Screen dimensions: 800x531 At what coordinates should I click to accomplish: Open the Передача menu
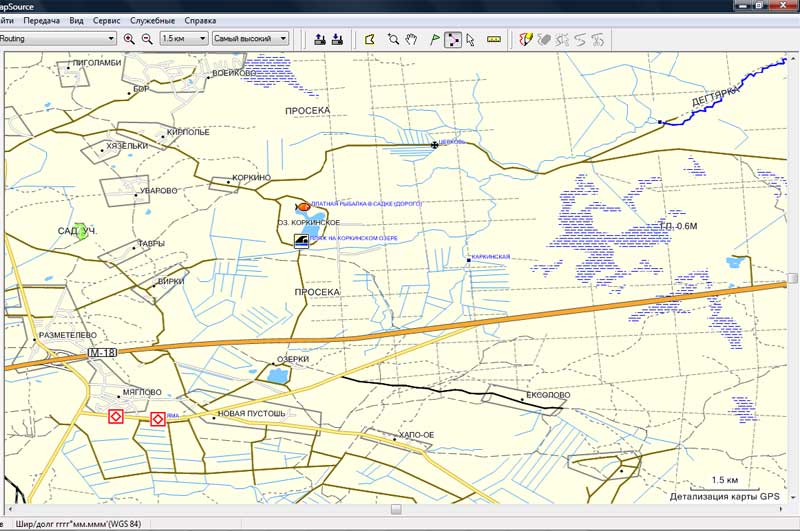click(41, 20)
